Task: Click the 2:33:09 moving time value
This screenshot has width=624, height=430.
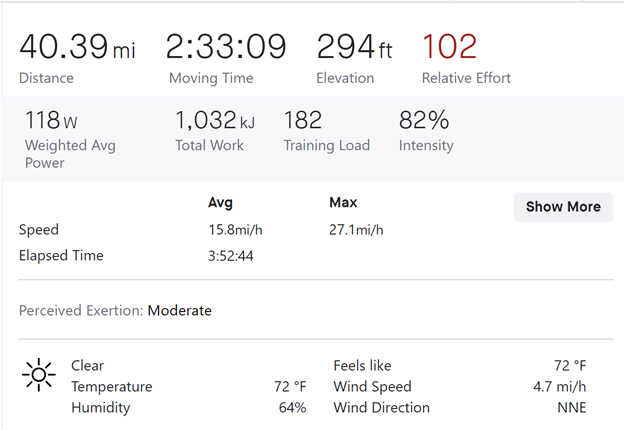Action: (226, 46)
